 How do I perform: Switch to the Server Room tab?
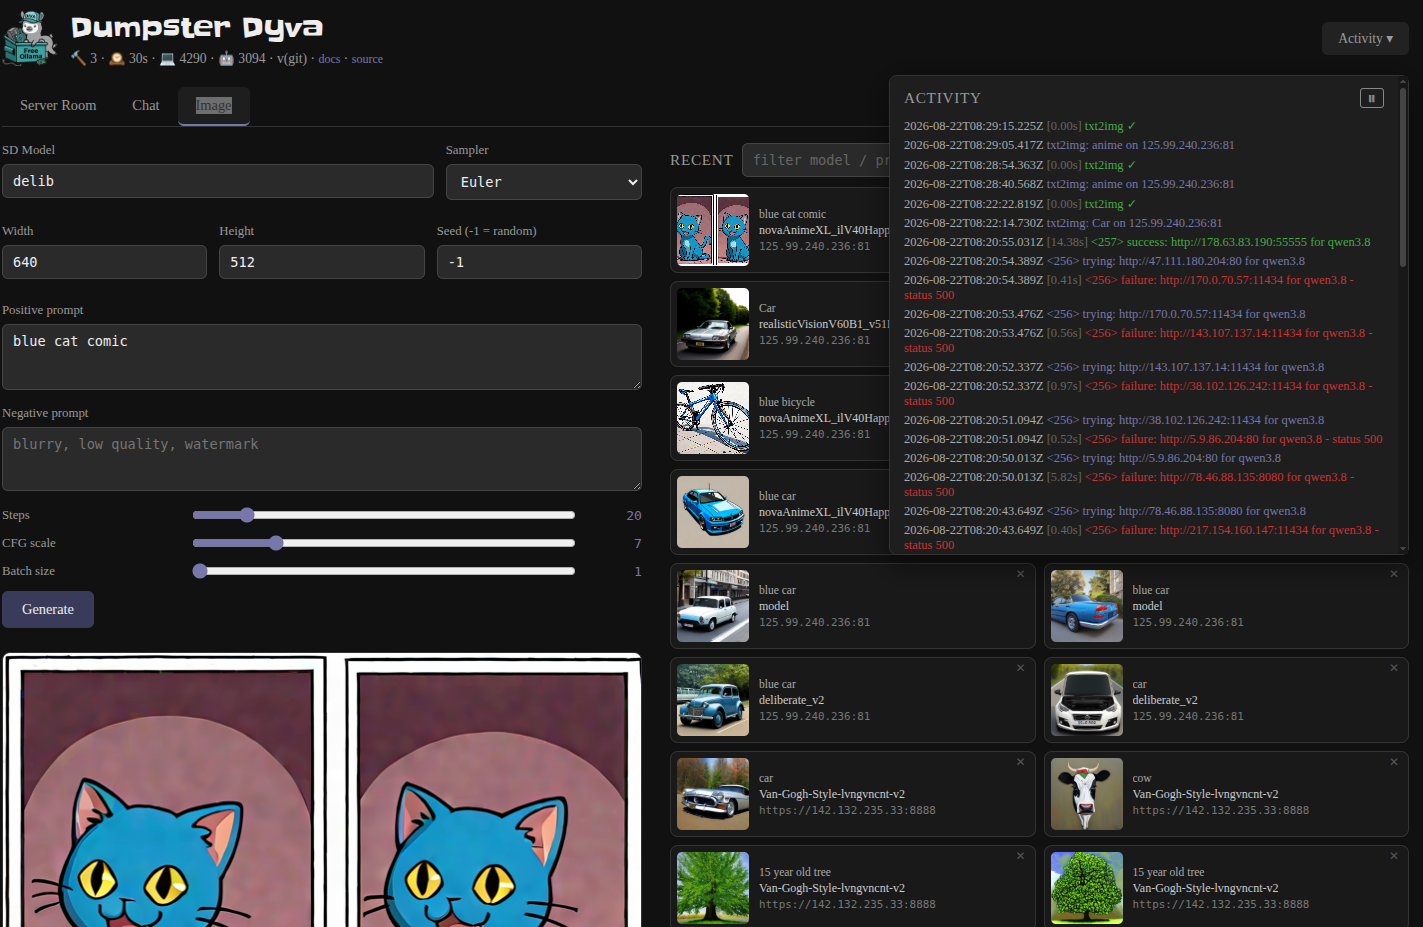point(58,105)
